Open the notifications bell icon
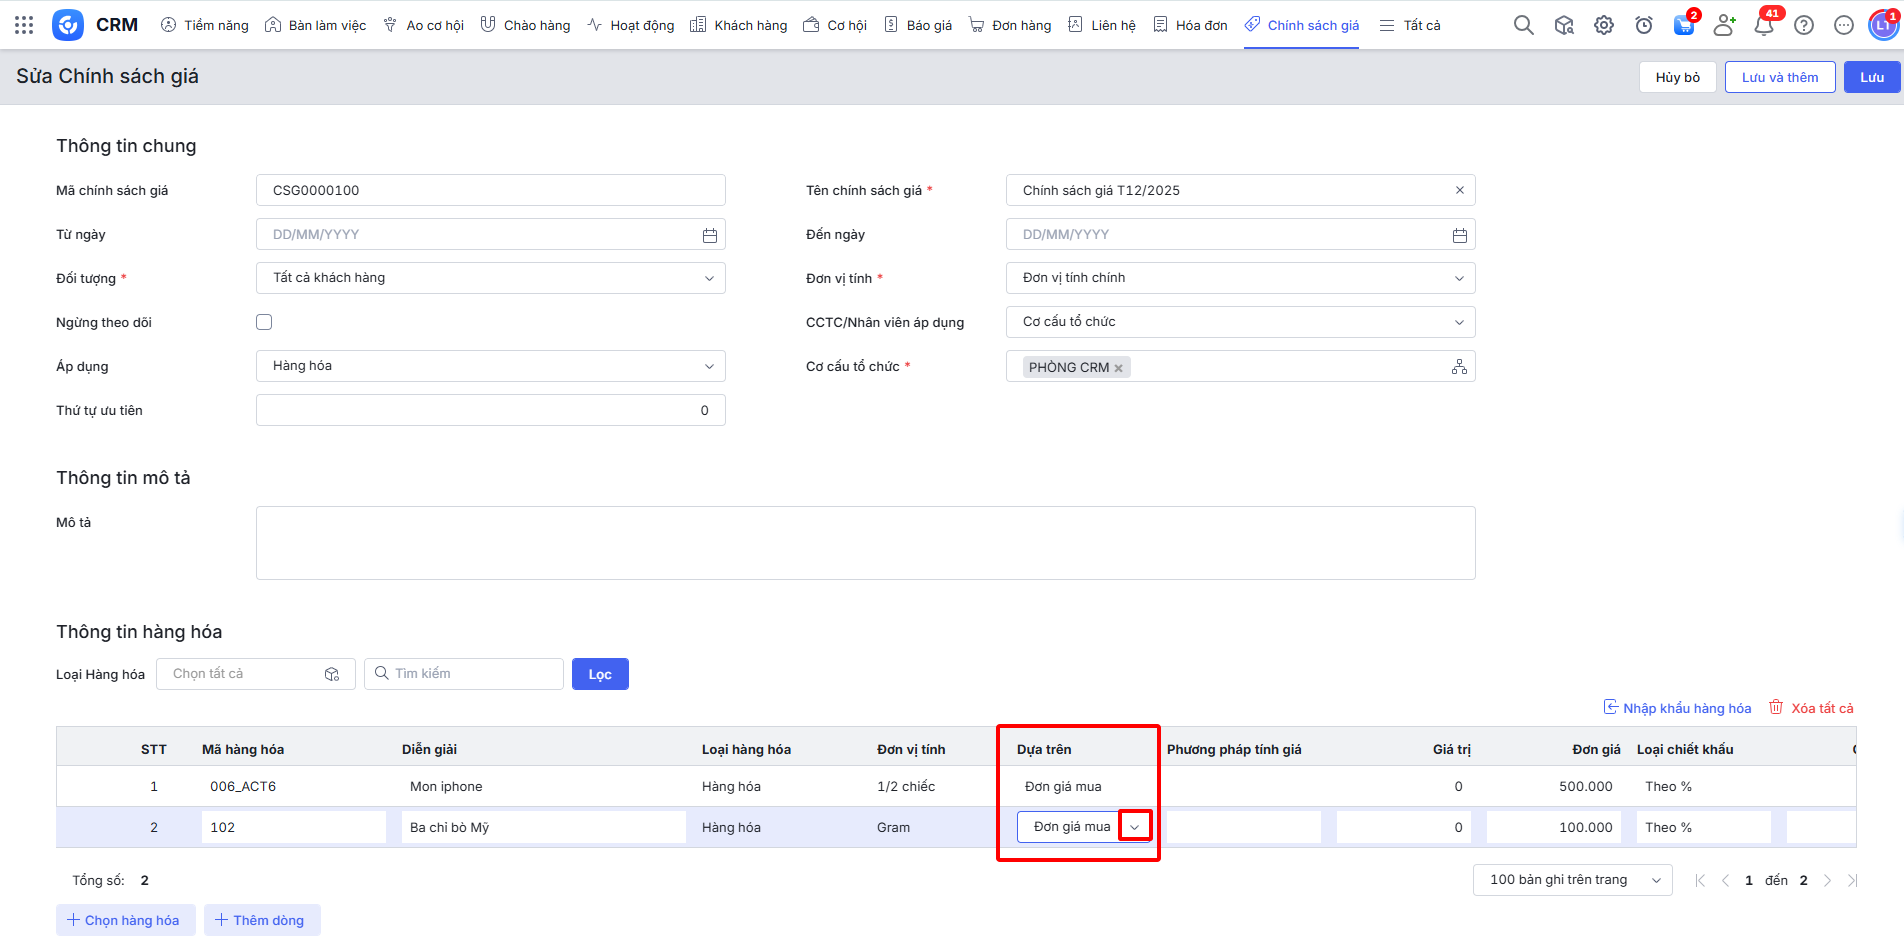 pos(1763,26)
